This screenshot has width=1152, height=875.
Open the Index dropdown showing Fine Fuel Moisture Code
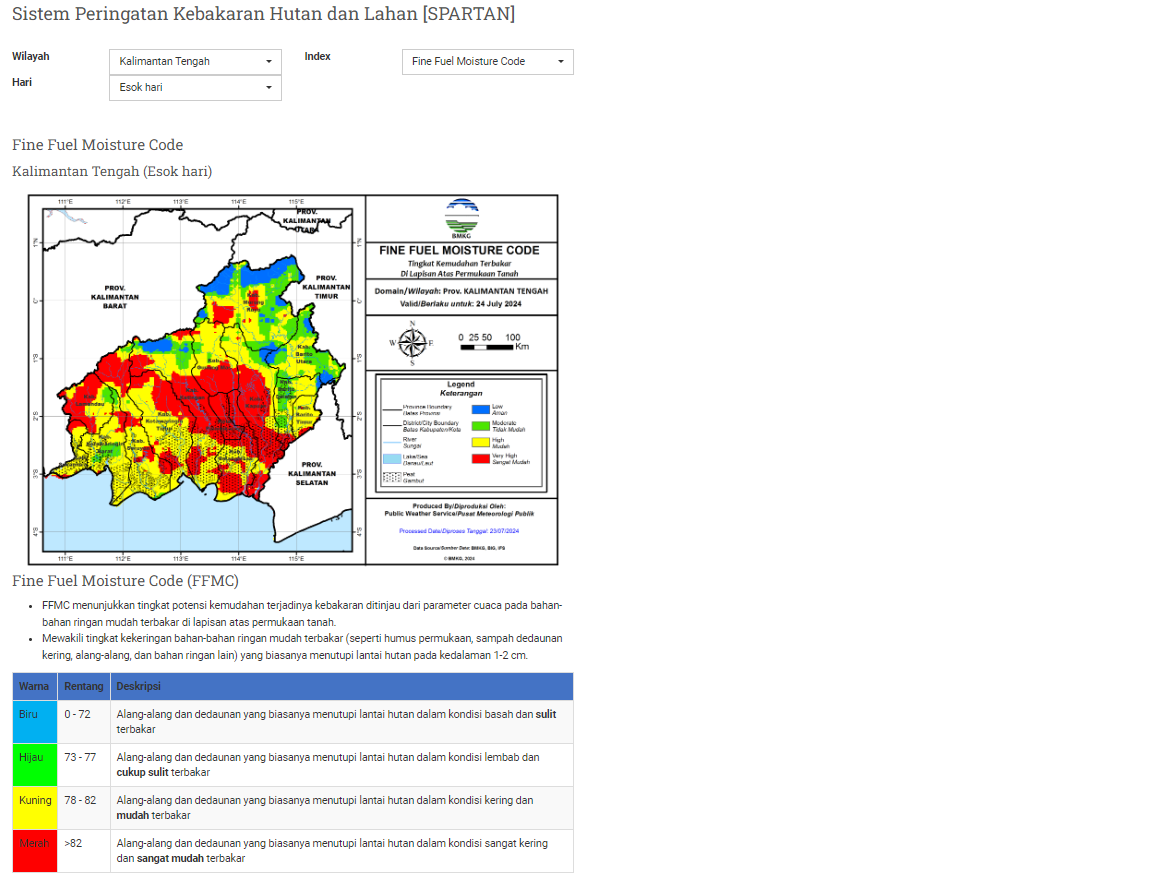[488, 62]
